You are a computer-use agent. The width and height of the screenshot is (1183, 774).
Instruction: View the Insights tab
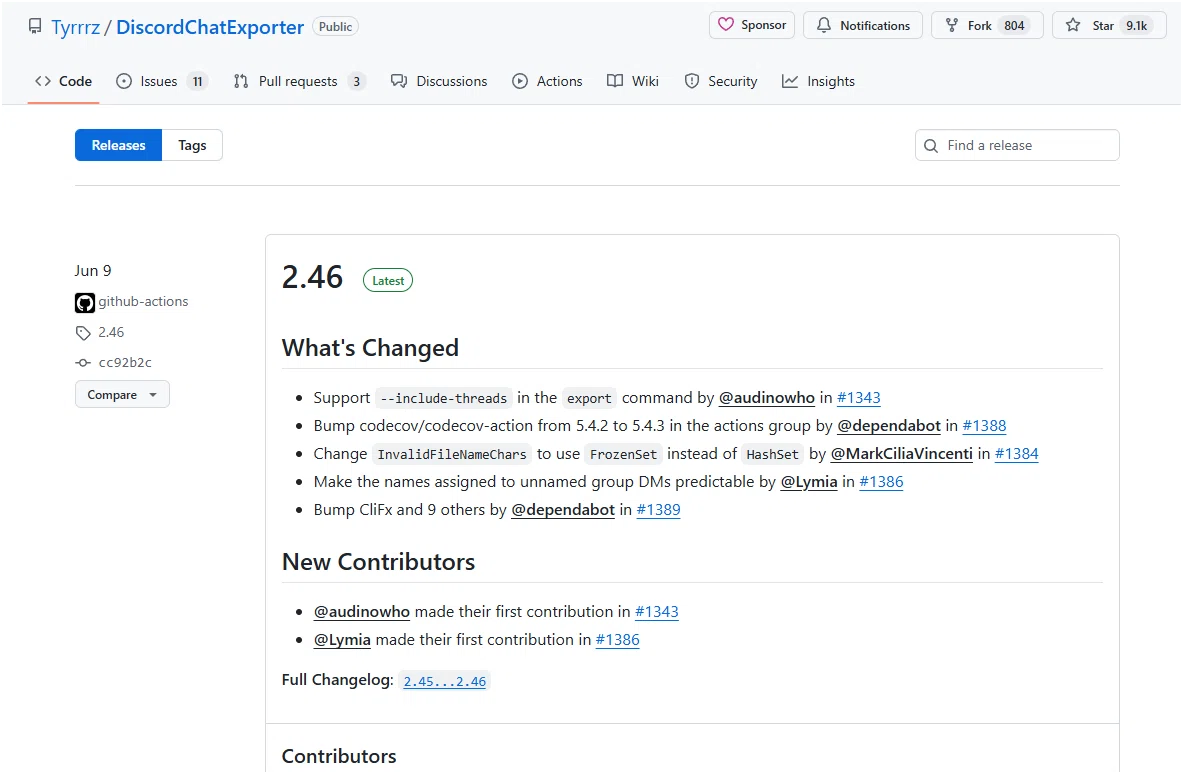819,81
